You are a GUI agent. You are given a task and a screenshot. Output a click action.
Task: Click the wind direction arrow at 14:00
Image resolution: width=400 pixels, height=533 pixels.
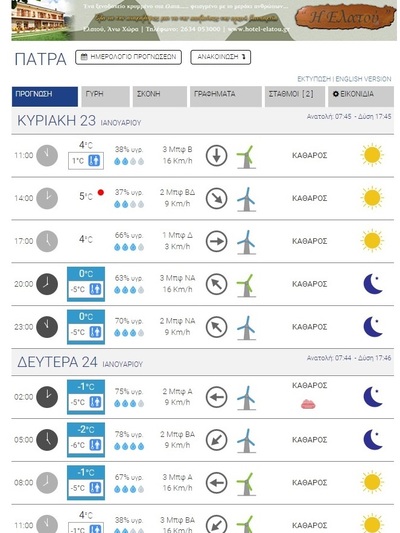216,198
